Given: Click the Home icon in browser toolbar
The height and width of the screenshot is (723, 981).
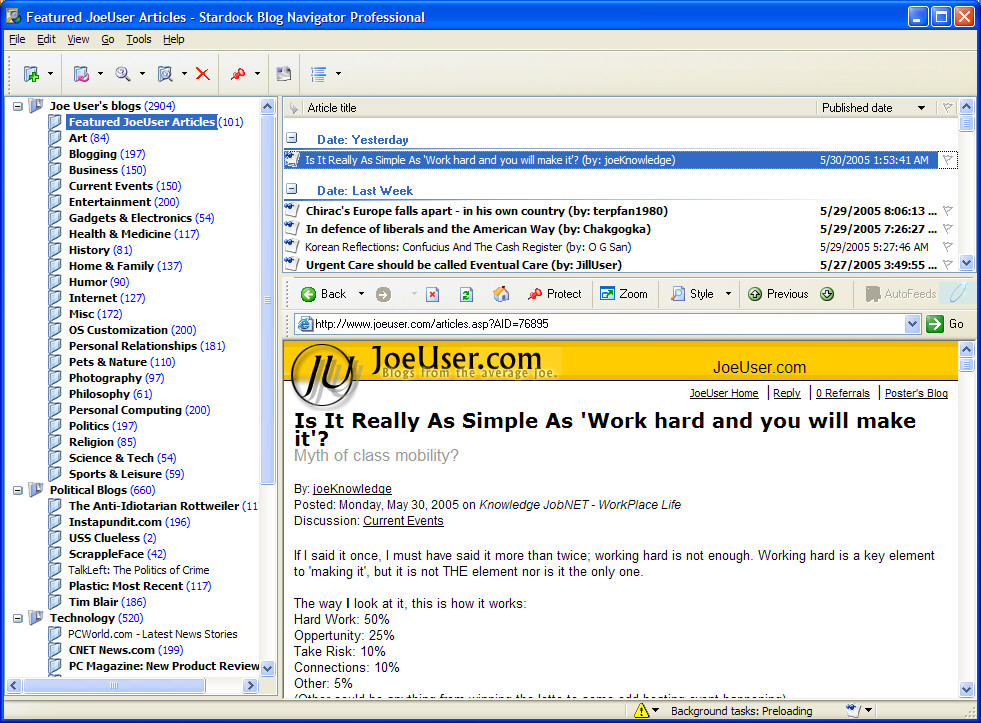Looking at the screenshot, I should (x=501, y=294).
